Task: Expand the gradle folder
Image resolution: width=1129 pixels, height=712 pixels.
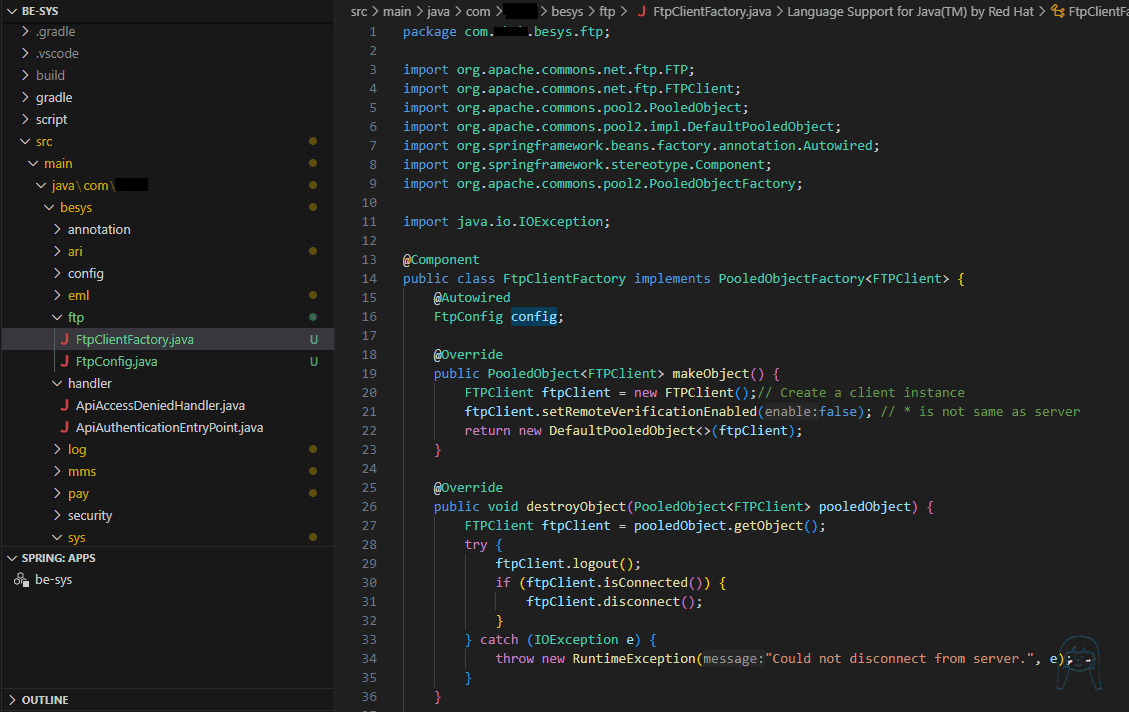Action: coord(26,97)
